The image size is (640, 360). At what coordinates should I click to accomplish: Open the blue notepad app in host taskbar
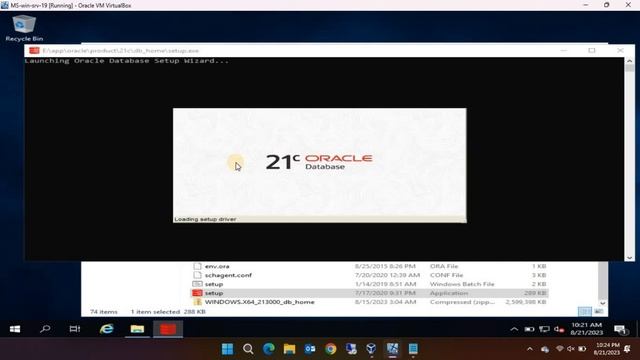413,349
